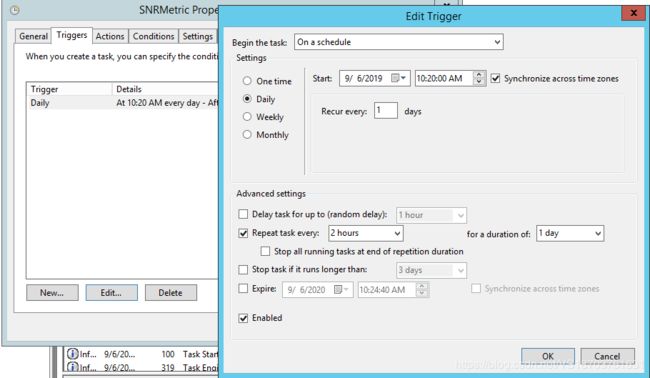Viewport: 650px width, 378px height.
Task: Uncheck Repeat task every checkbox
Action: tap(243, 233)
